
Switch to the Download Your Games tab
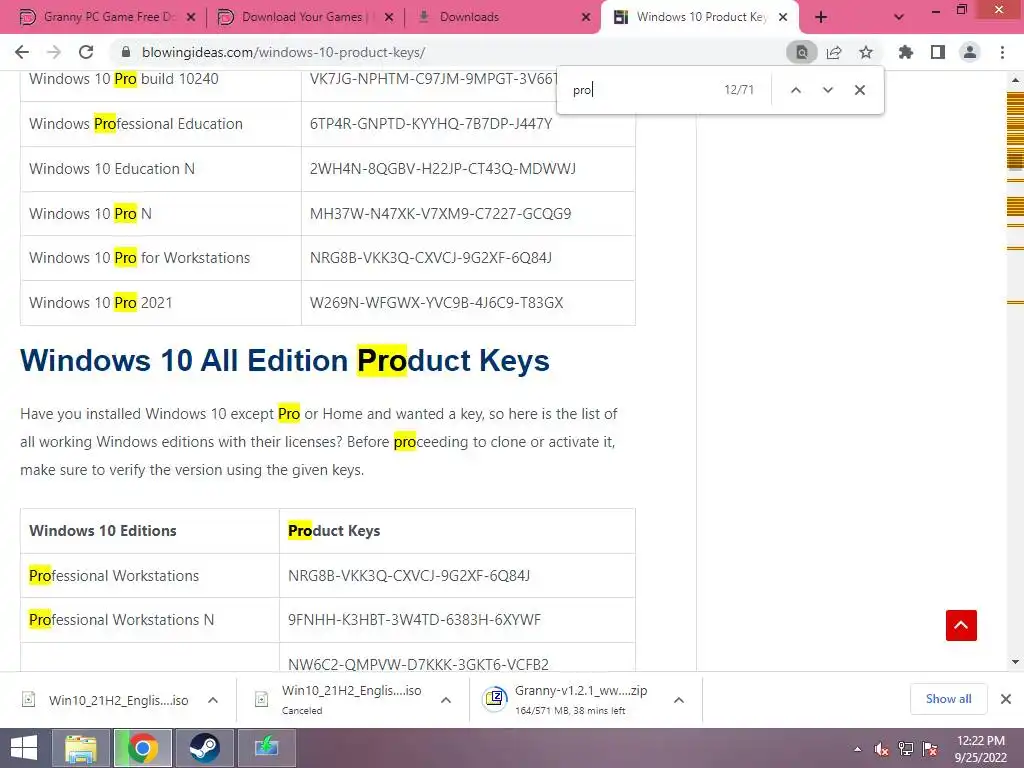(304, 17)
